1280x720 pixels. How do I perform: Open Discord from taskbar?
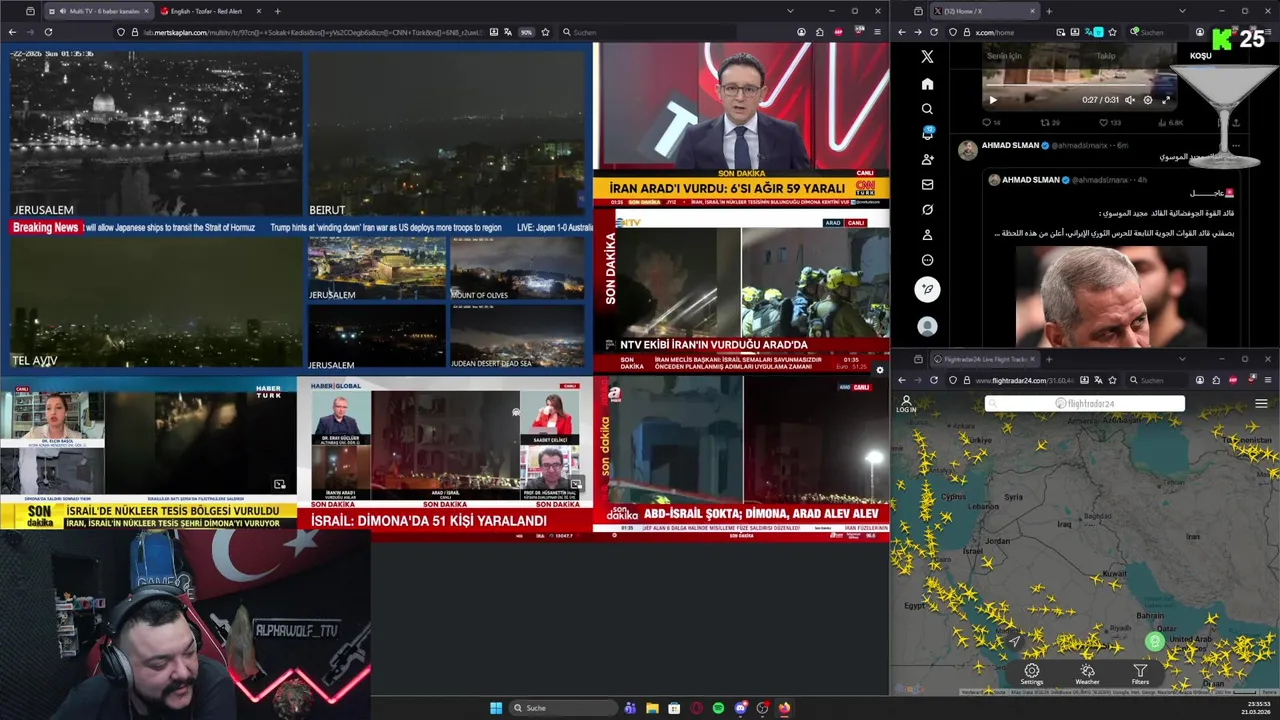point(740,708)
